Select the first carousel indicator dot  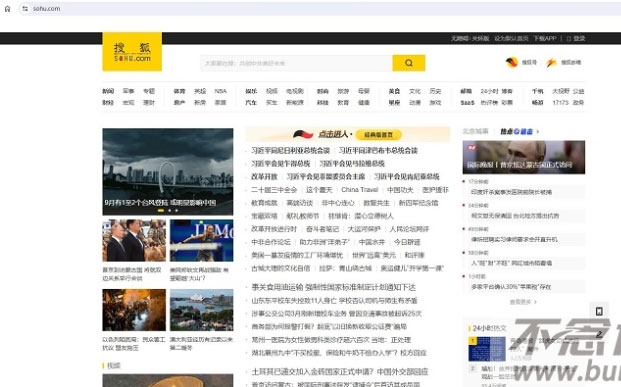[x=161, y=210]
